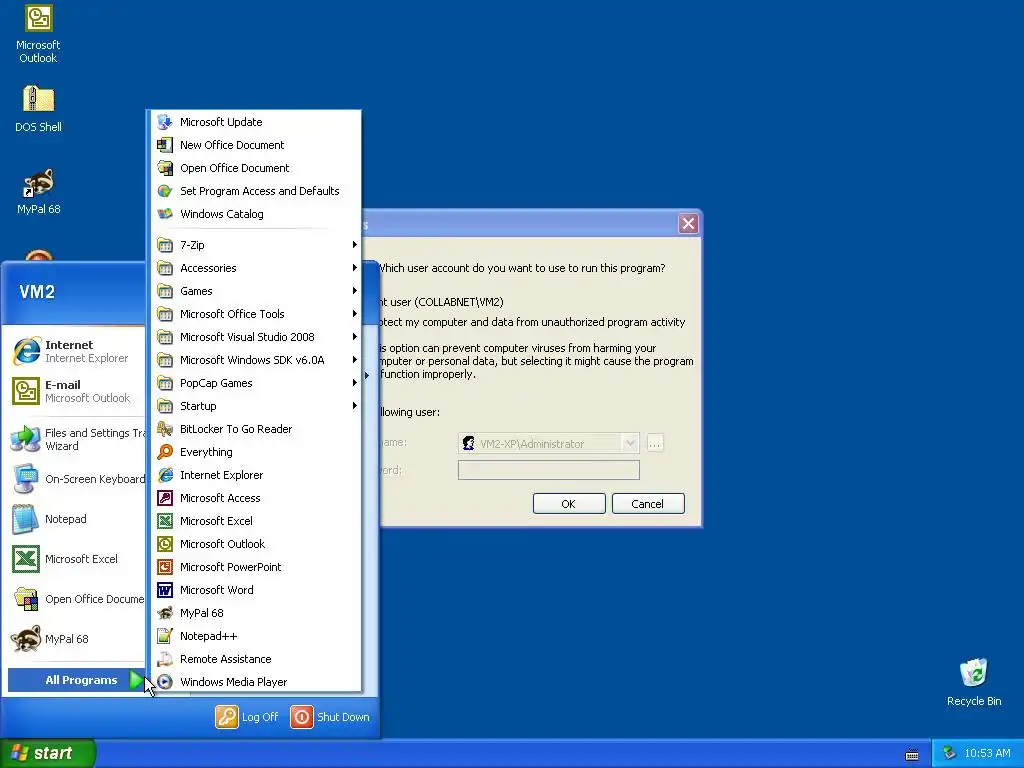Click the keyboard icon in the taskbar
The width and height of the screenshot is (1024, 768).
pyautogui.click(x=912, y=755)
